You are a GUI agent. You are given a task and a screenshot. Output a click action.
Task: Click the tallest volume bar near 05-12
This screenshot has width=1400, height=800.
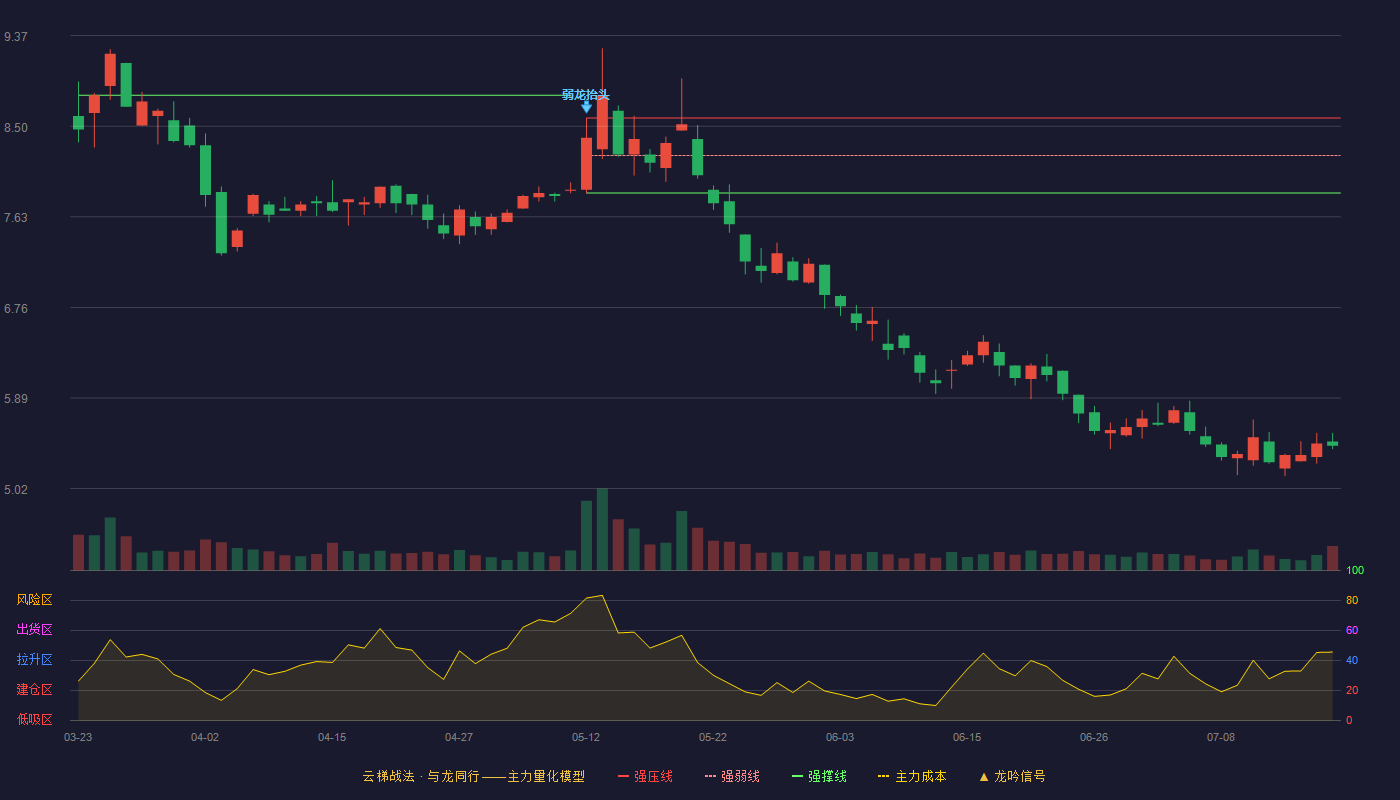point(602,529)
